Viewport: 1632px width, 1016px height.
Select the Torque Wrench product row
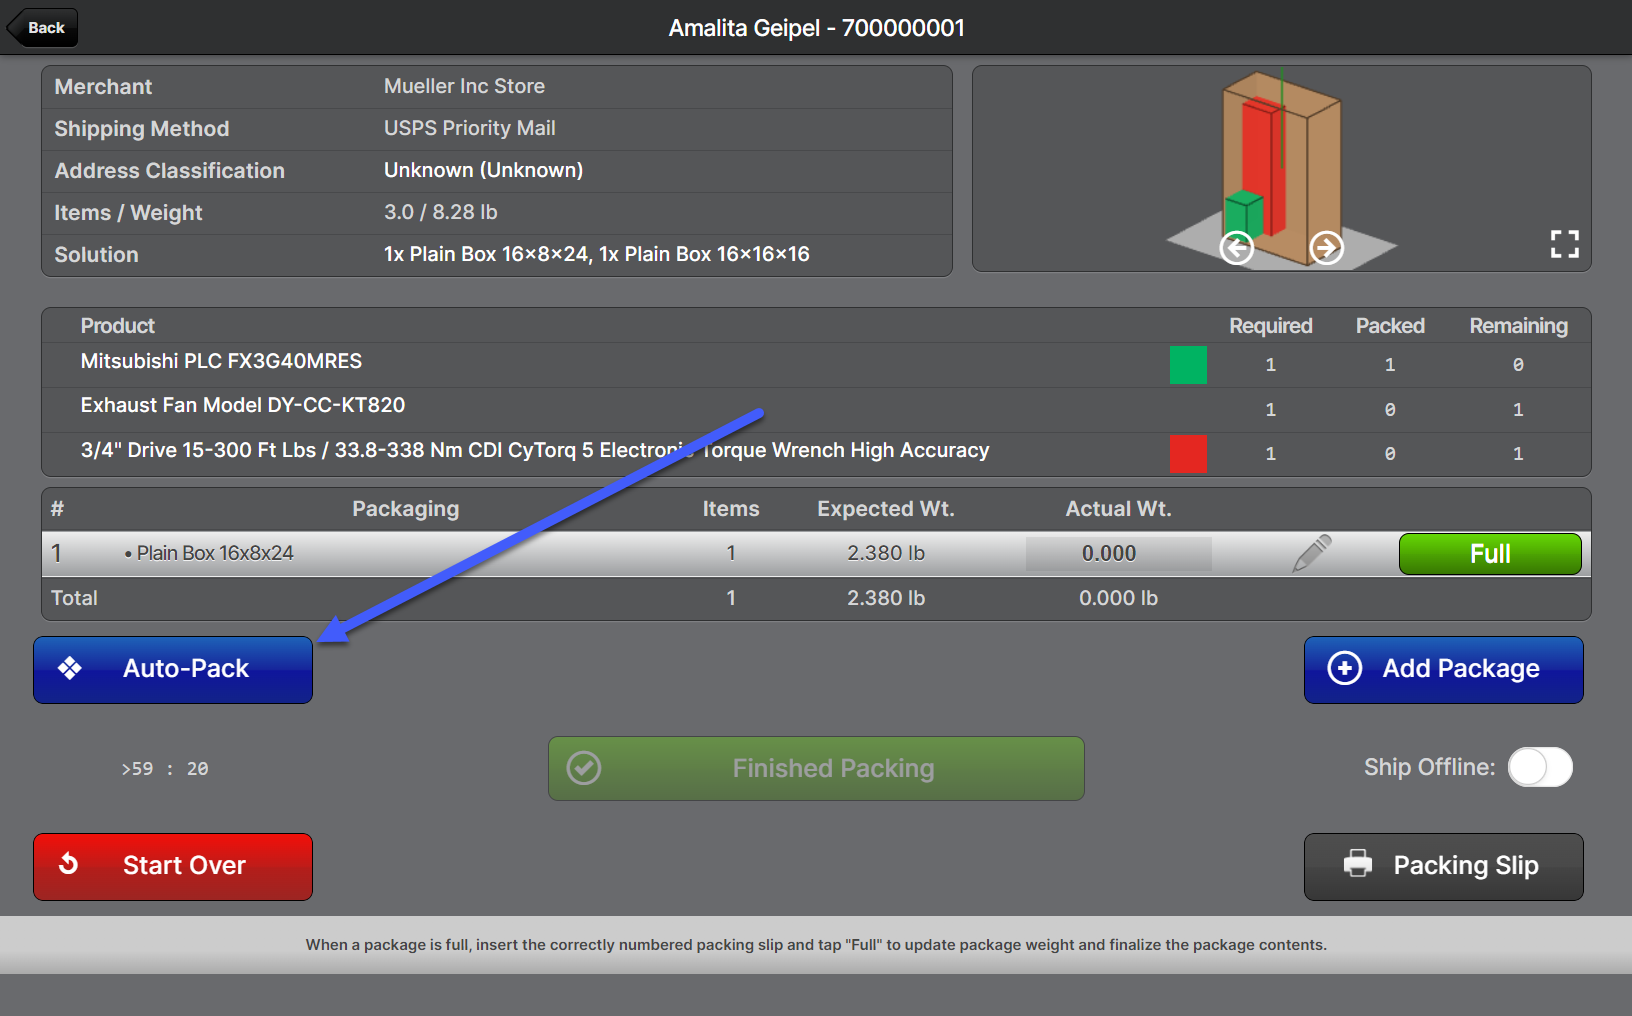535,451
